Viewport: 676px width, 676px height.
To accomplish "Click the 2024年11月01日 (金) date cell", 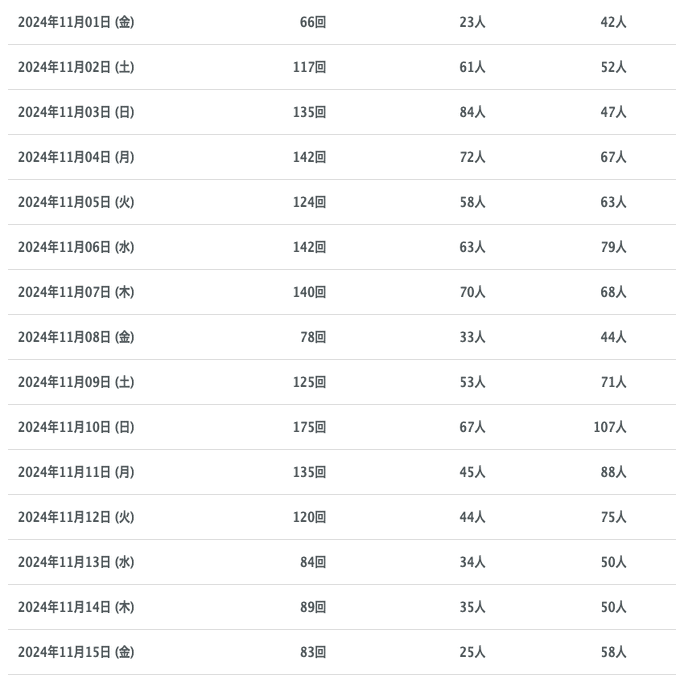I will pos(76,22).
